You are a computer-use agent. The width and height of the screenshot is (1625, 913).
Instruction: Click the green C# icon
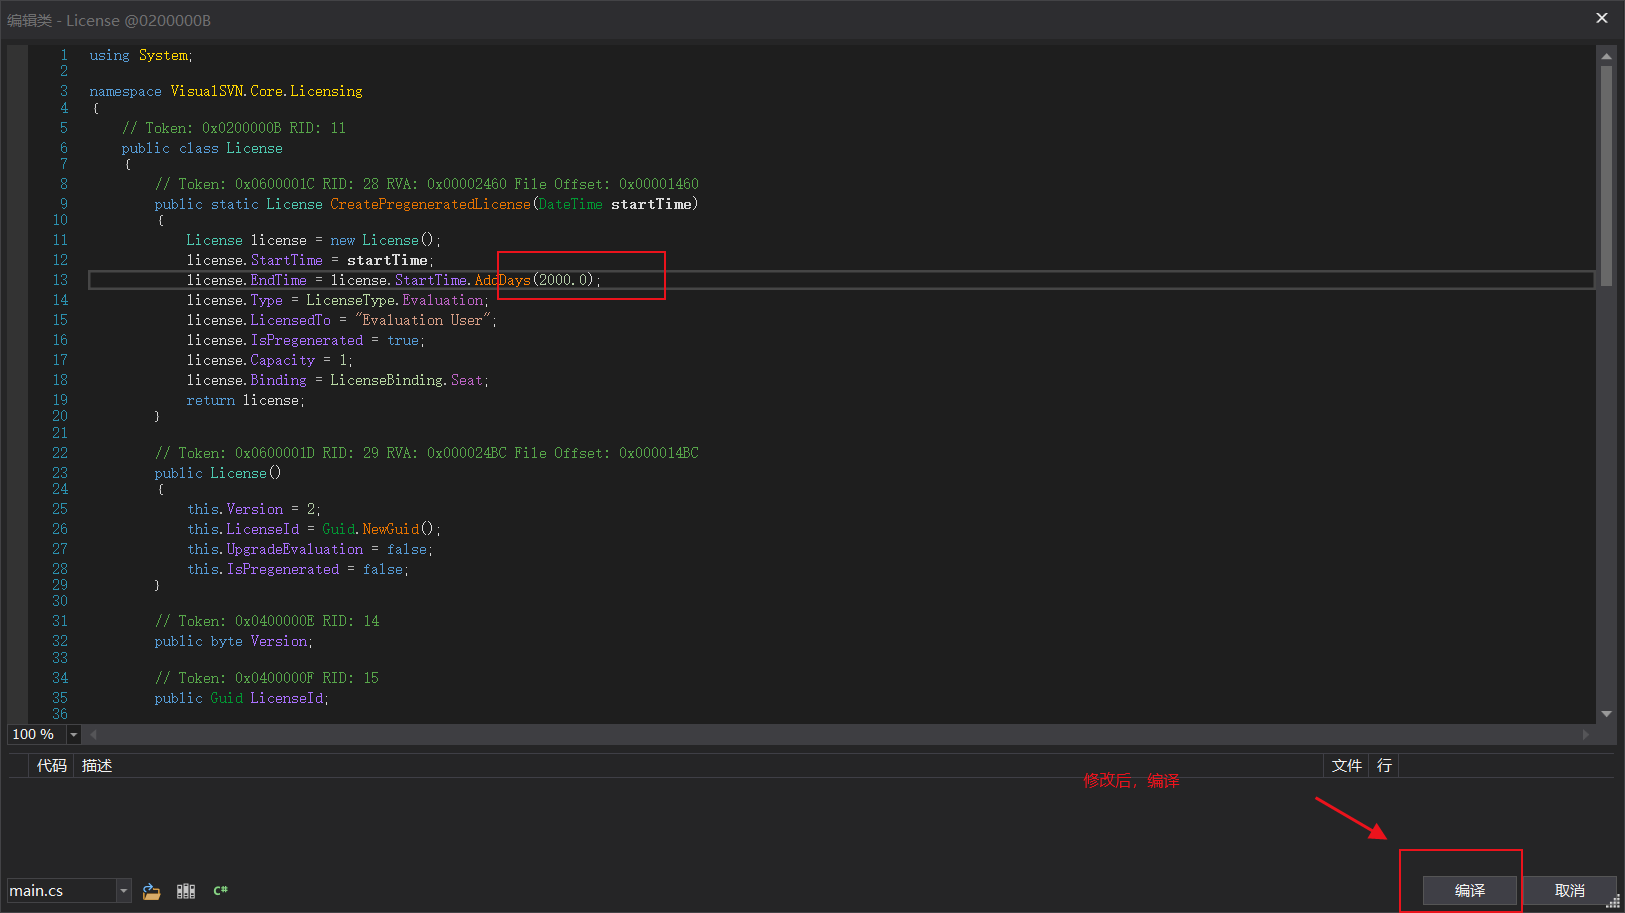221,891
